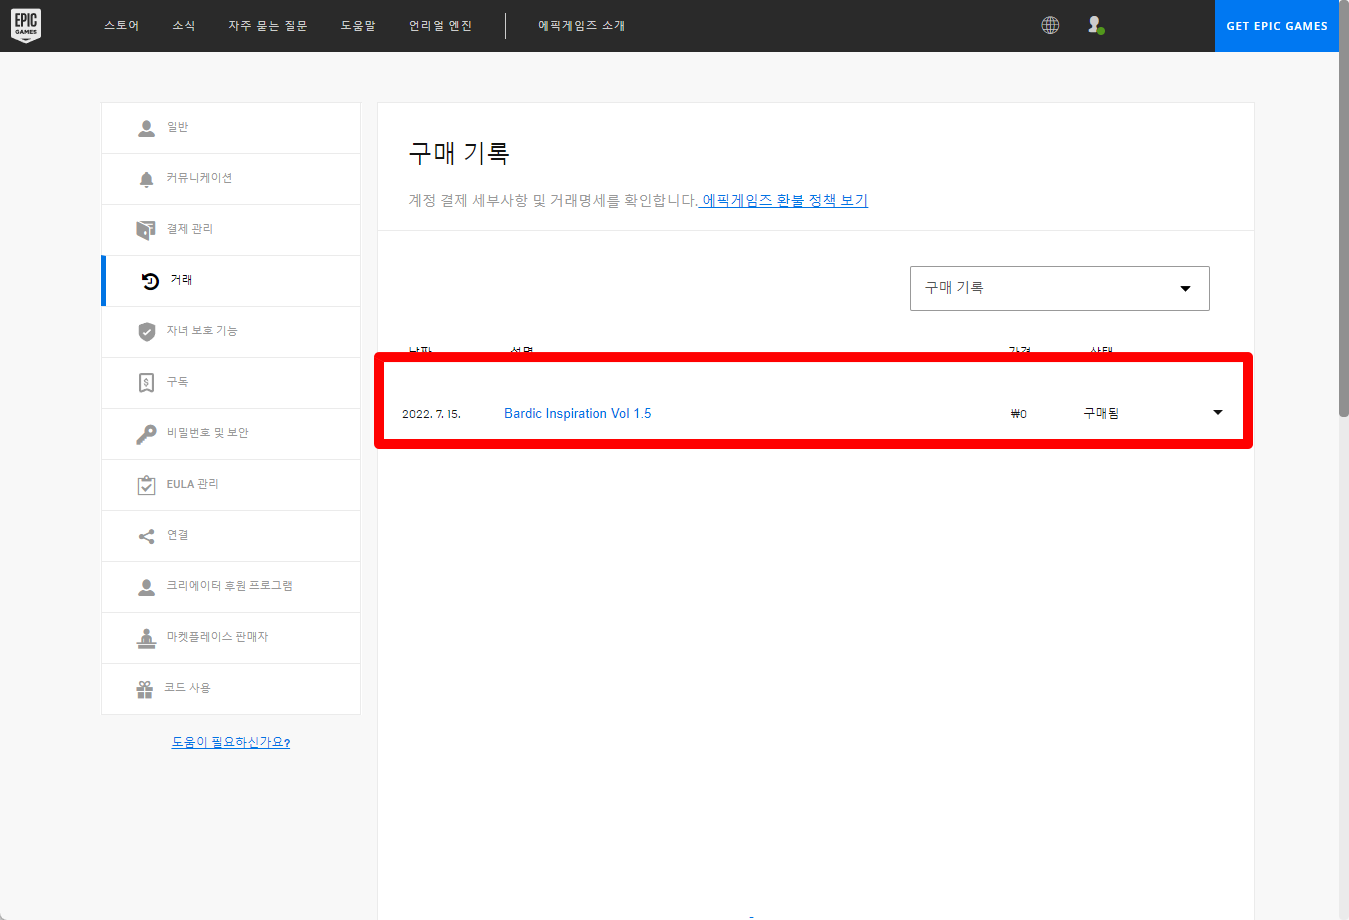Click the person icon for 크리에이터 후원 프로그램

click(146, 587)
